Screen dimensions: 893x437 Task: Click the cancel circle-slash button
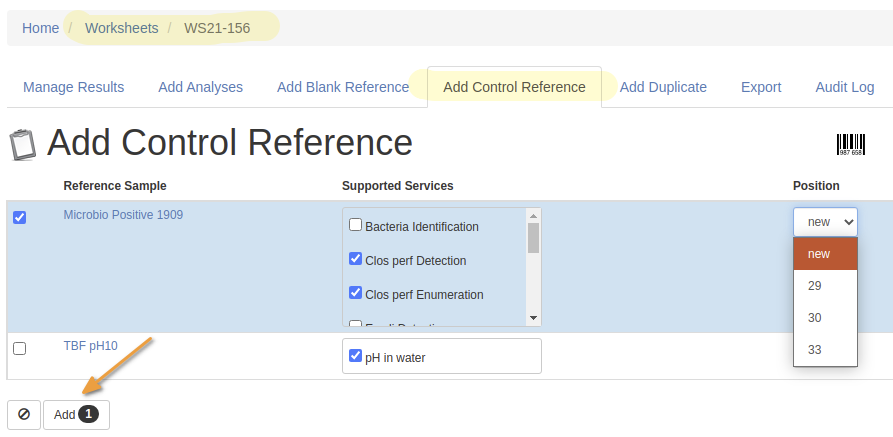click(24, 414)
